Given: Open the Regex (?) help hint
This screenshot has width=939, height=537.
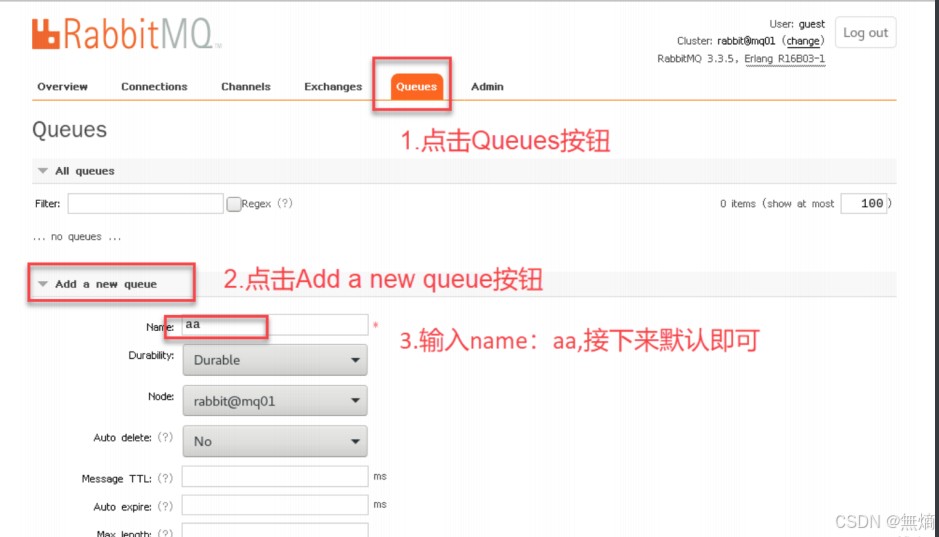Looking at the screenshot, I should point(284,204).
